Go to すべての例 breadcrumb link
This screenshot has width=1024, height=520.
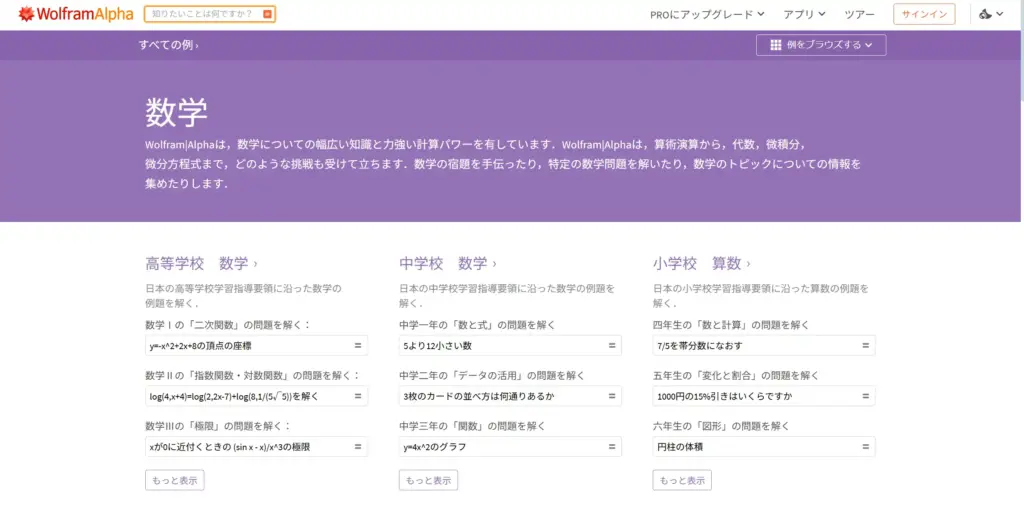click(168, 45)
